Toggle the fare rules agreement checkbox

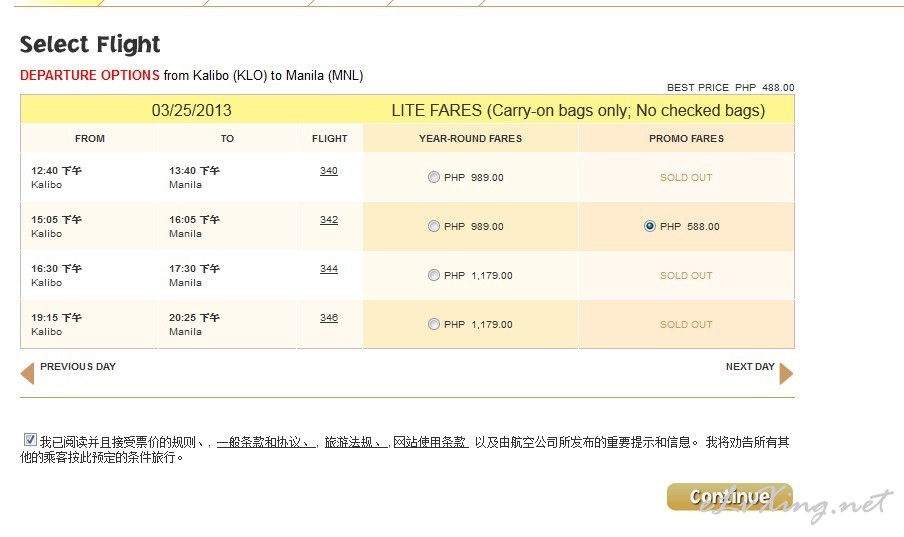tap(29, 441)
